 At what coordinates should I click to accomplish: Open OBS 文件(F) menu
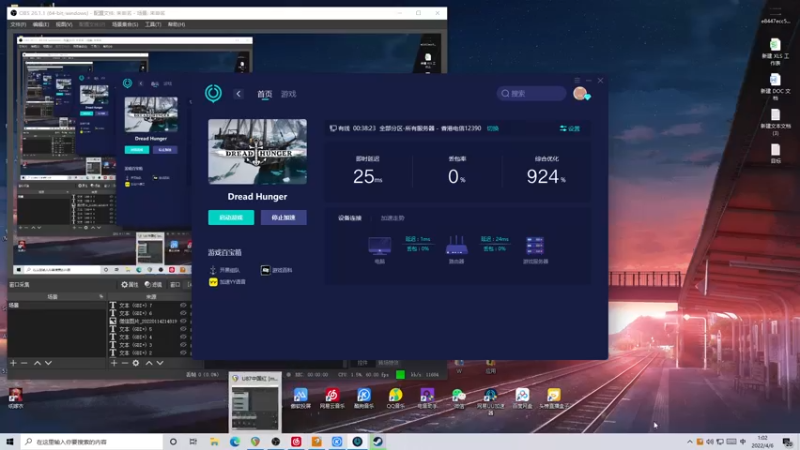pyautogui.click(x=18, y=24)
